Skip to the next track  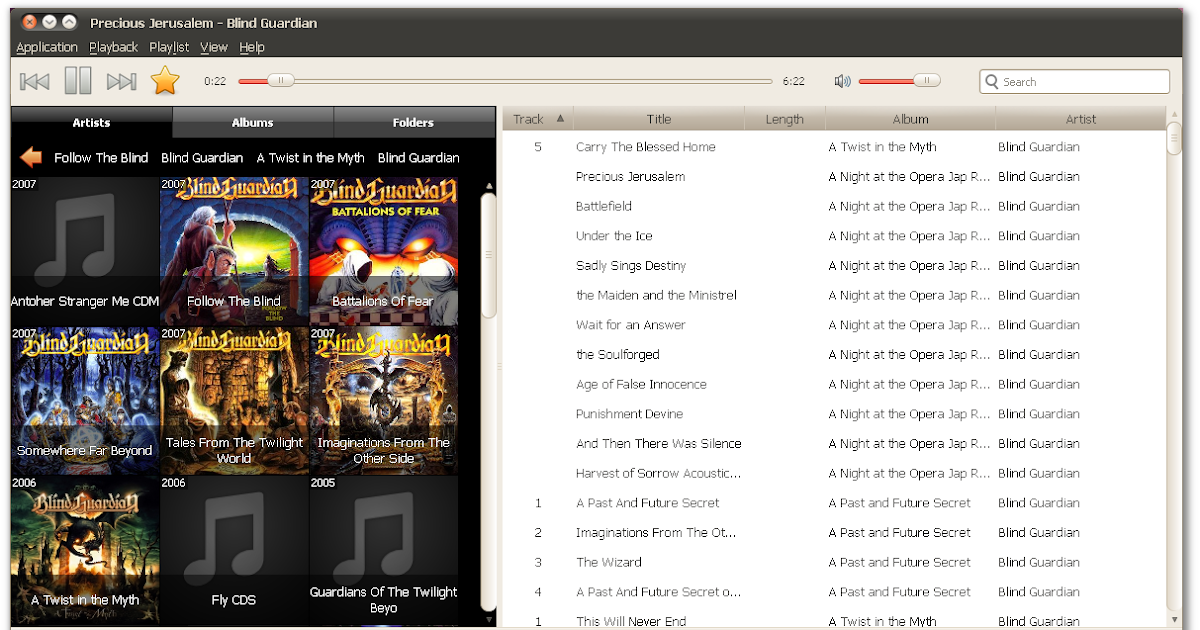(x=121, y=82)
